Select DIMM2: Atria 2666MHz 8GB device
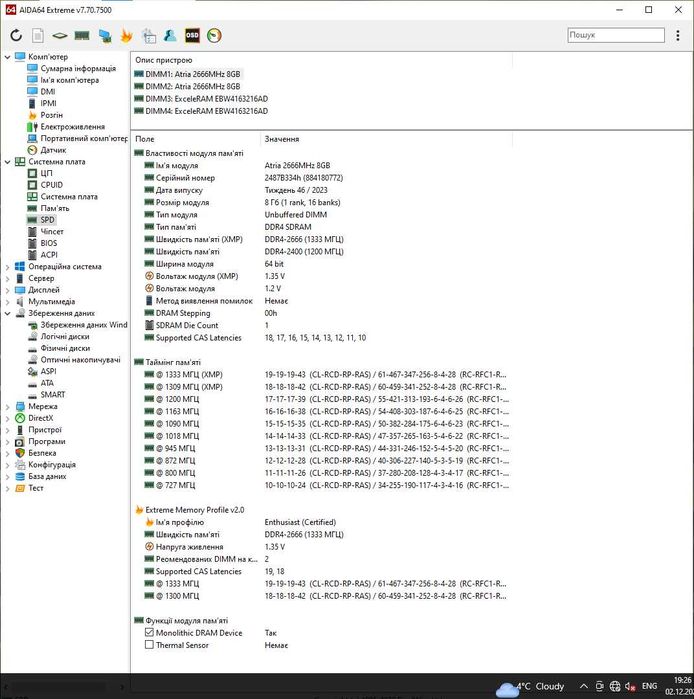The height and width of the screenshot is (699, 694). (x=193, y=86)
